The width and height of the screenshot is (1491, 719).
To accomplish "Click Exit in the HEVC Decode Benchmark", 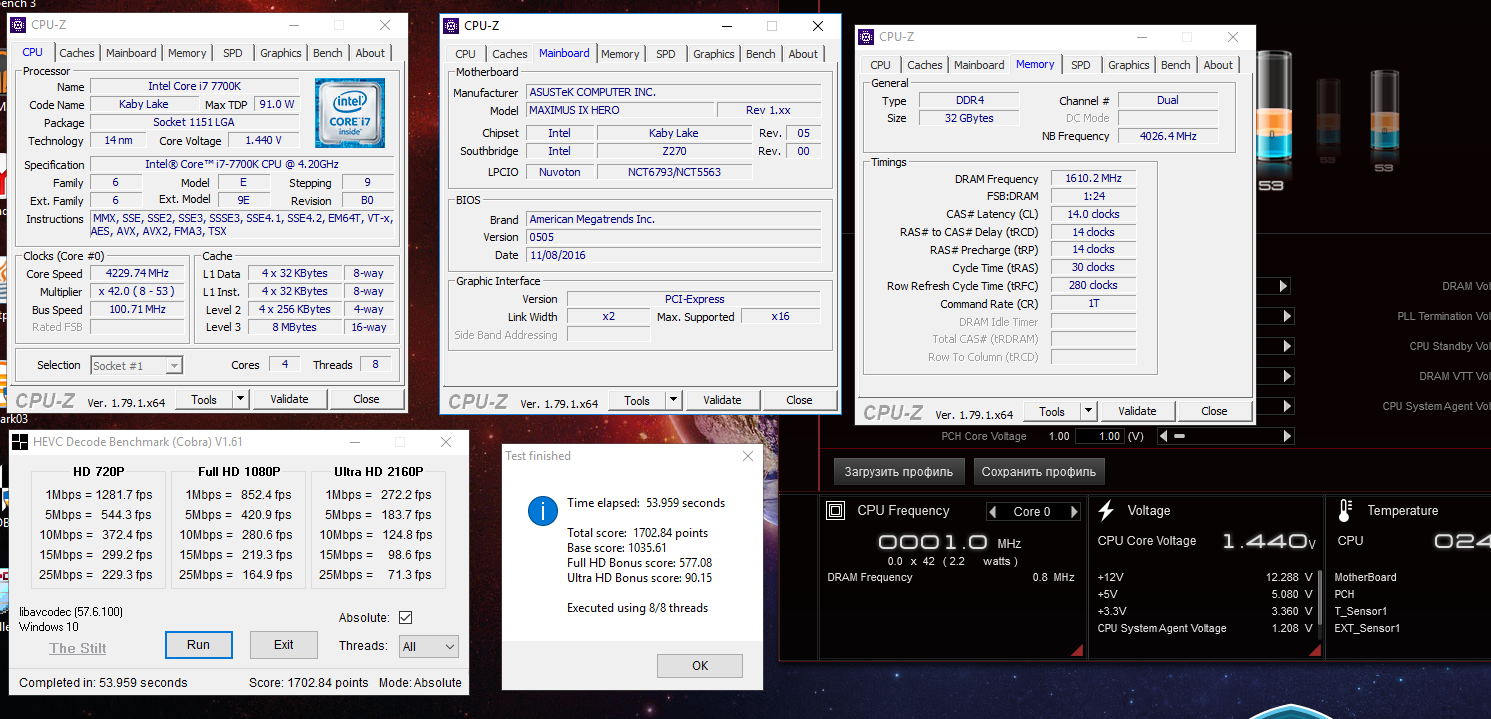I will pyautogui.click(x=284, y=645).
